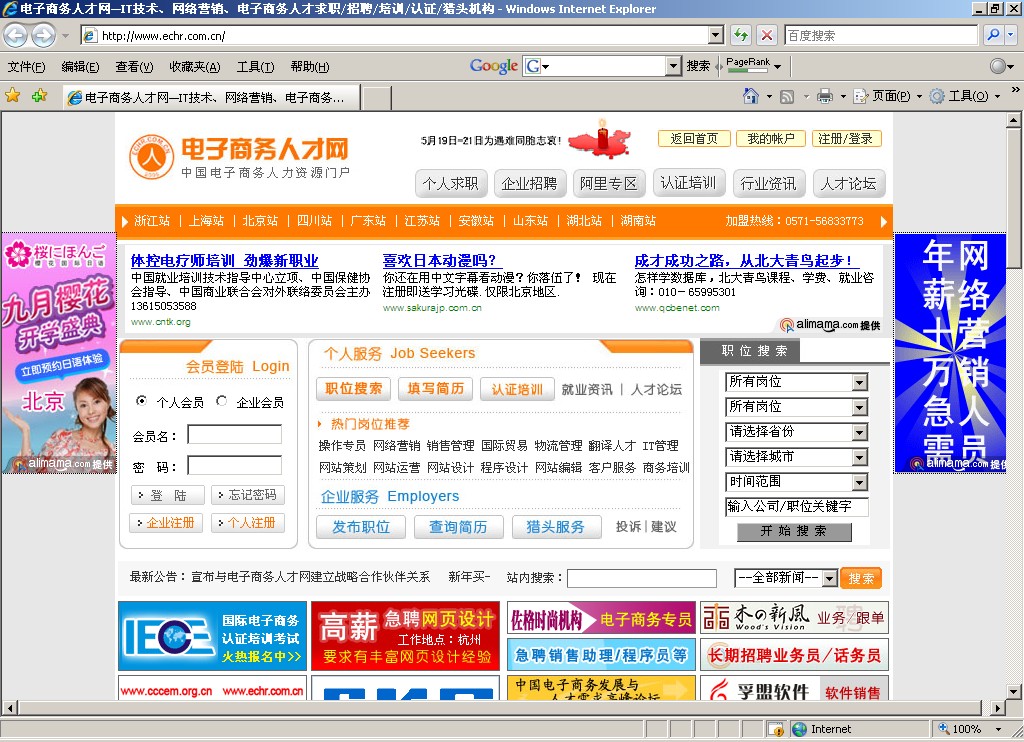Image resolution: width=1024 pixels, height=742 pixels.
Task: Click the magnifier search icon beside Baidu box
Action: (993, 35)
